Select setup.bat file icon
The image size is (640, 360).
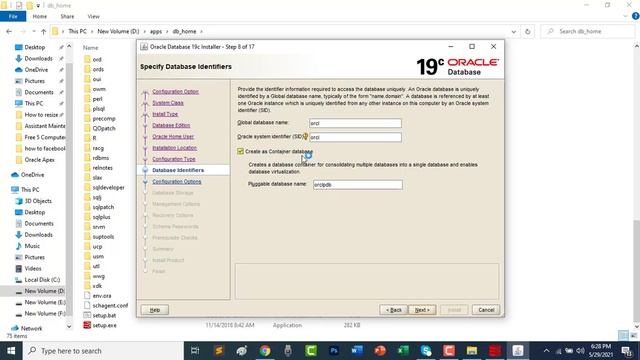point(87,316)
